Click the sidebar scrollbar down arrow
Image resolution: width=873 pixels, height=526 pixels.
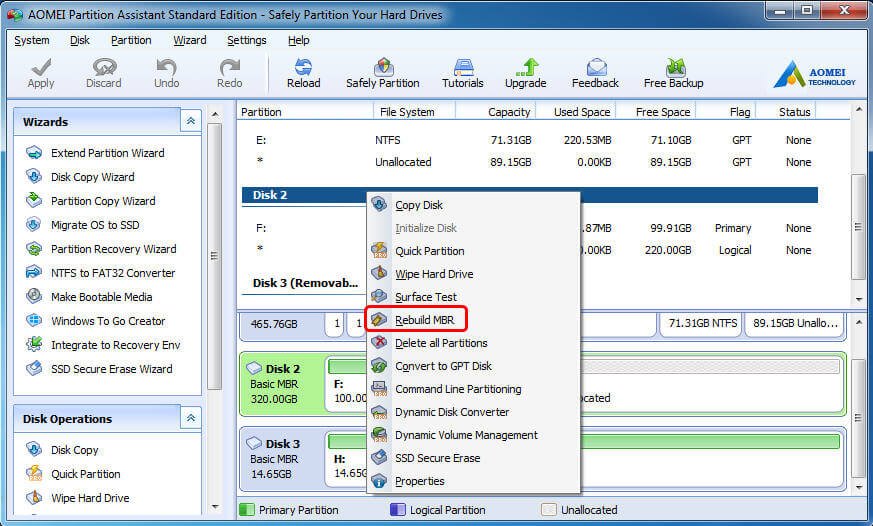tap(215, 507)
